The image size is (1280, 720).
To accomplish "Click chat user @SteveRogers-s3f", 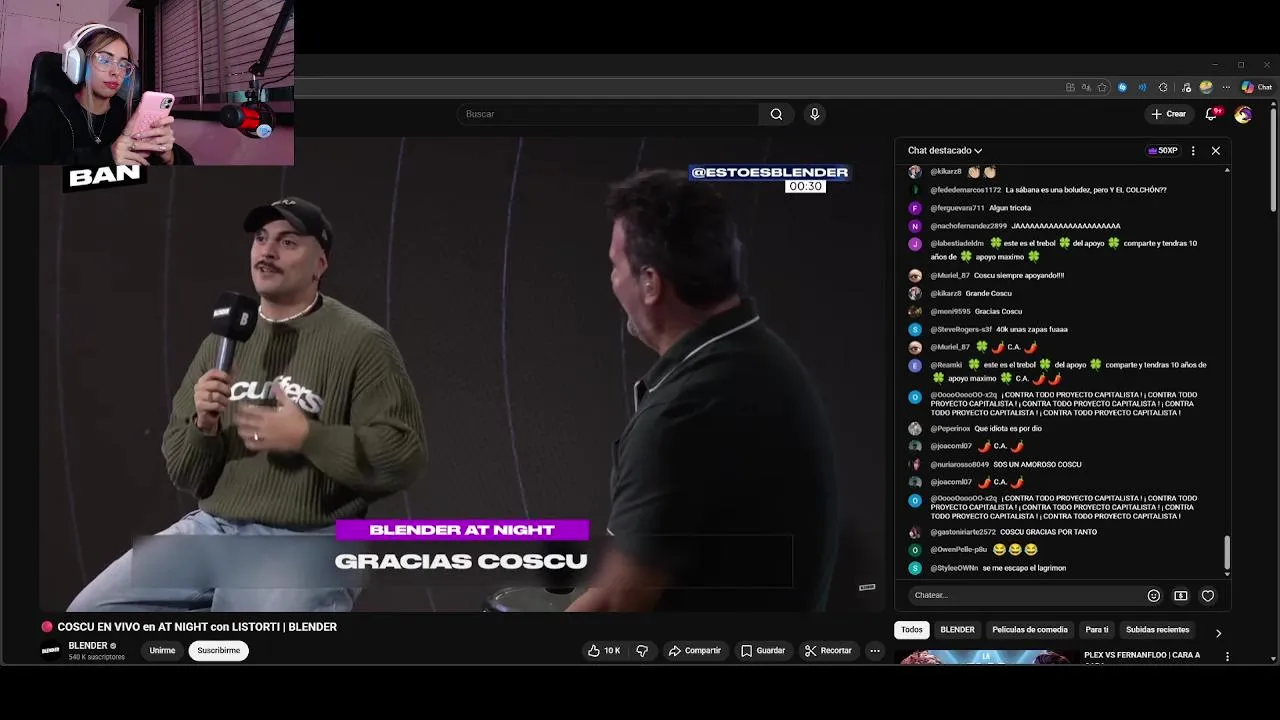I will click(961, 330).
